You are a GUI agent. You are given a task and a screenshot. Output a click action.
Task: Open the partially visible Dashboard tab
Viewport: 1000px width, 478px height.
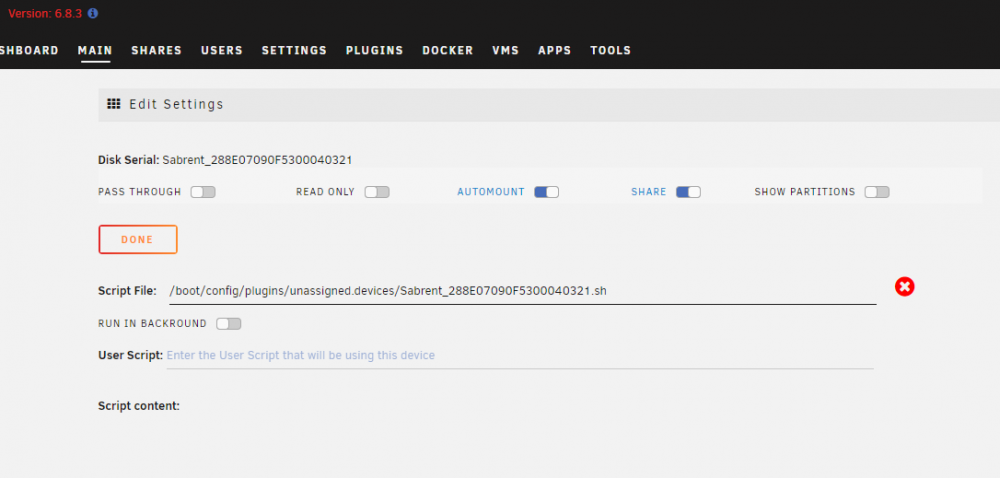tap(29, 50)
